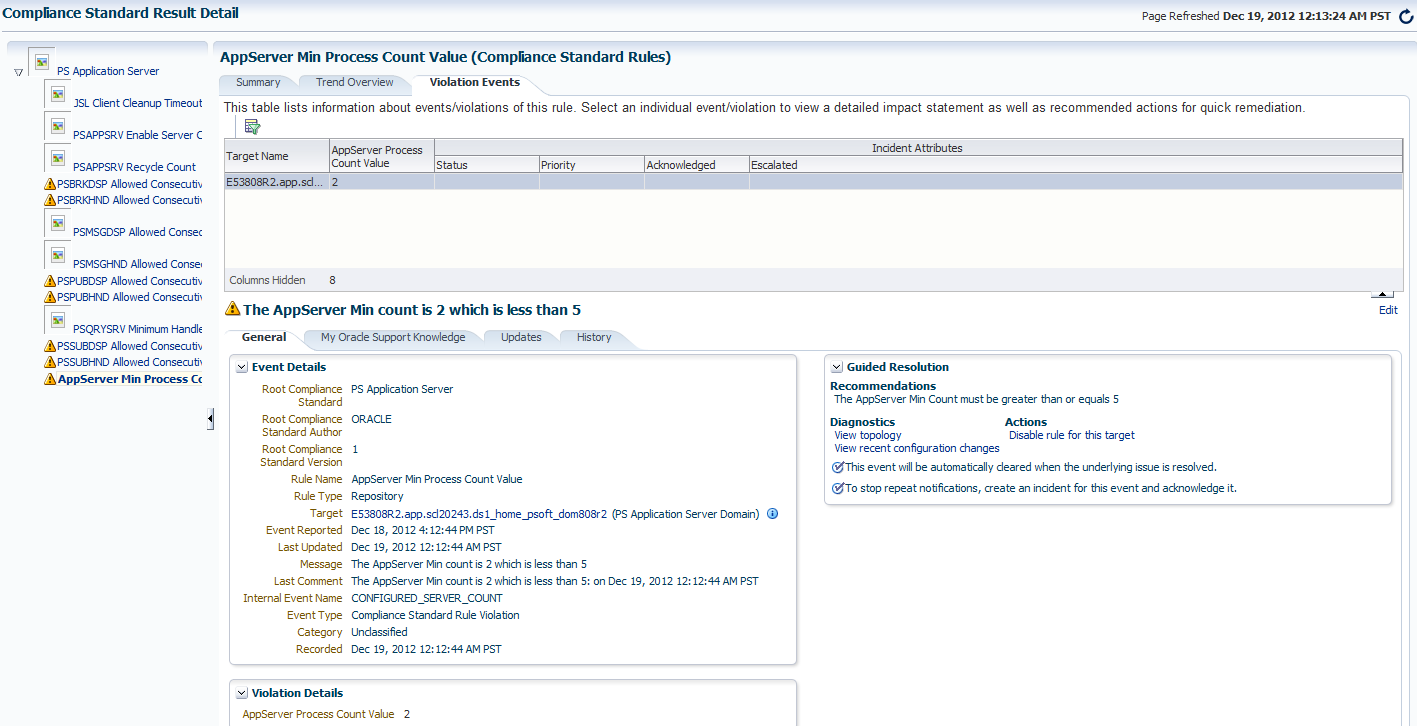
Task: Select PSMSGDSP Allowed Consecutive tree item
Action: [138, 232]
